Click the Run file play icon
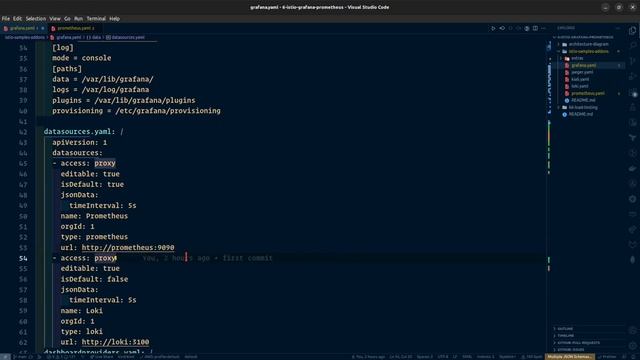 [493, 28]
